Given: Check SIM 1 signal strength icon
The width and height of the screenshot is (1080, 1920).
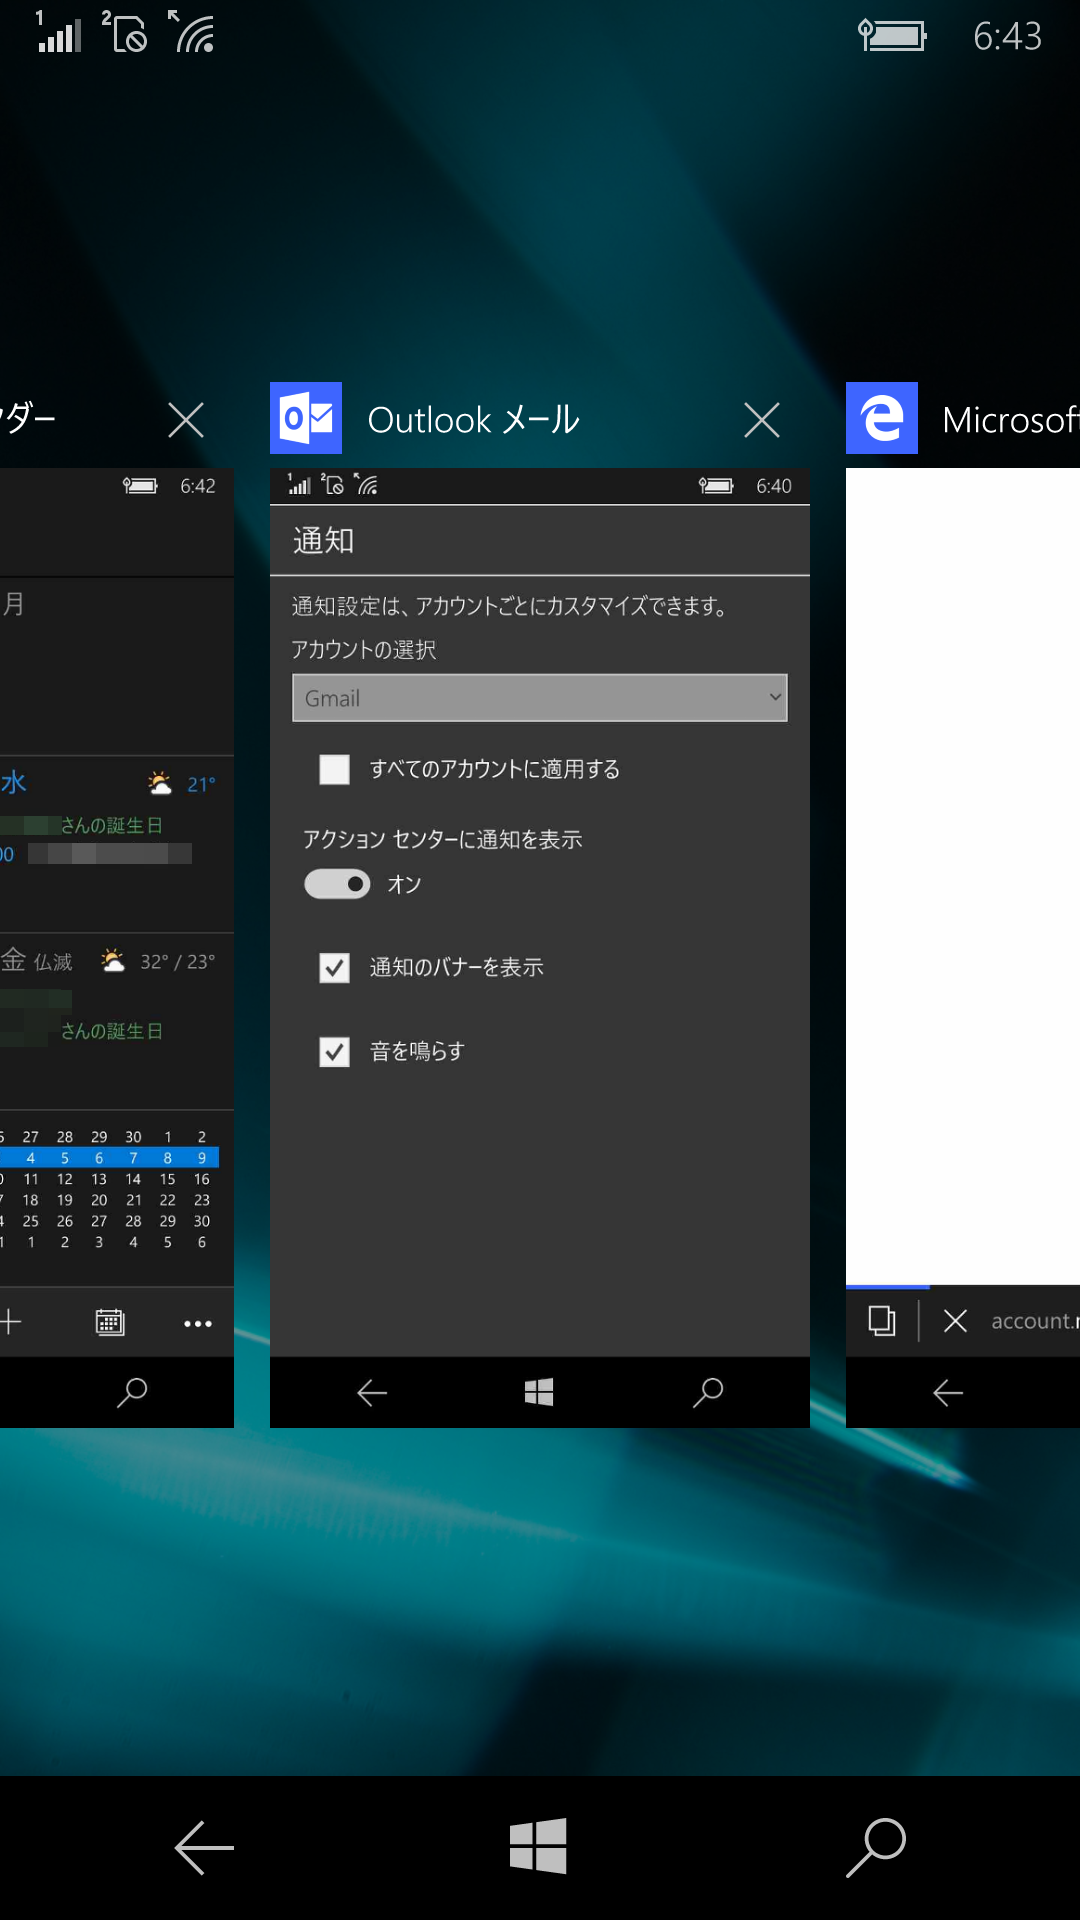Looking at the screenshot, I should click(58, 32).
